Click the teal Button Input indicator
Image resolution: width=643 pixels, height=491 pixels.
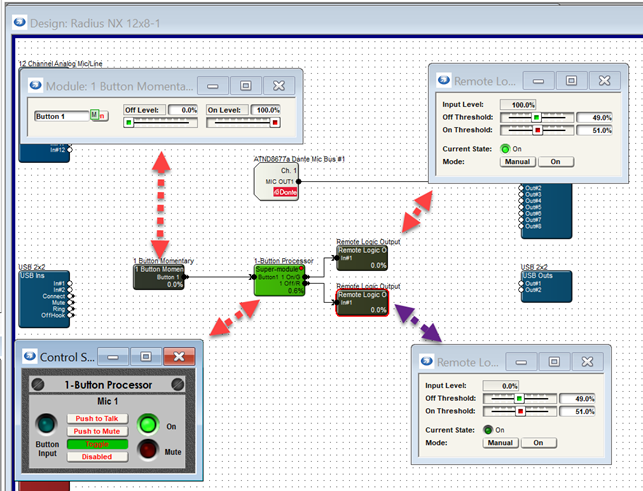[45, 423]
